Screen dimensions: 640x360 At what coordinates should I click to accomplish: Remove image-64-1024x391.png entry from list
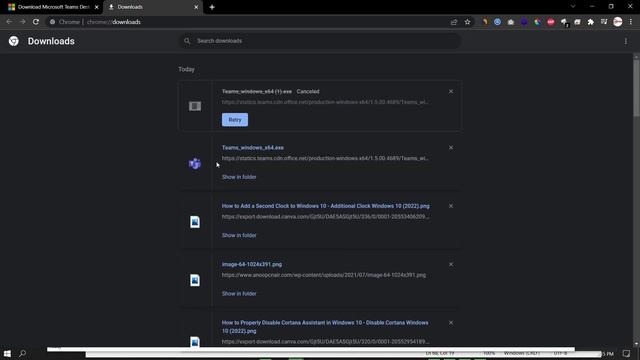pos(451,264)
